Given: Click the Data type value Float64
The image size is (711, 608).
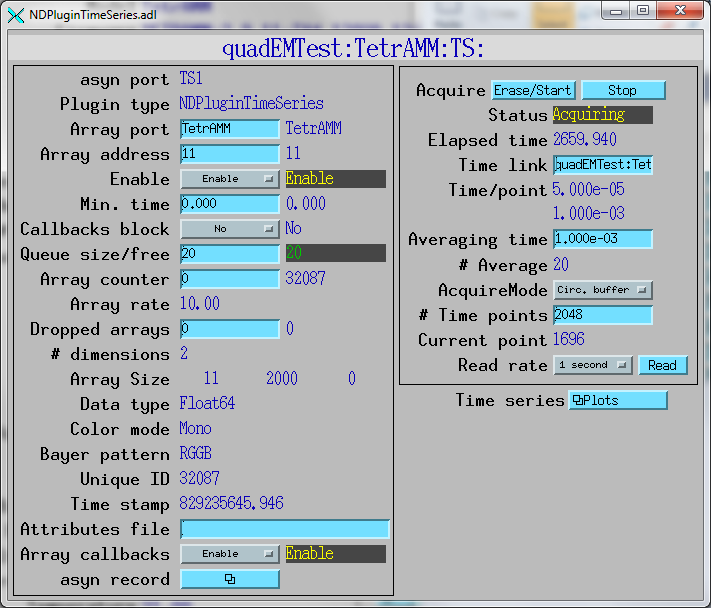Looking at the screenshot, I should click(x=207, y=403).
